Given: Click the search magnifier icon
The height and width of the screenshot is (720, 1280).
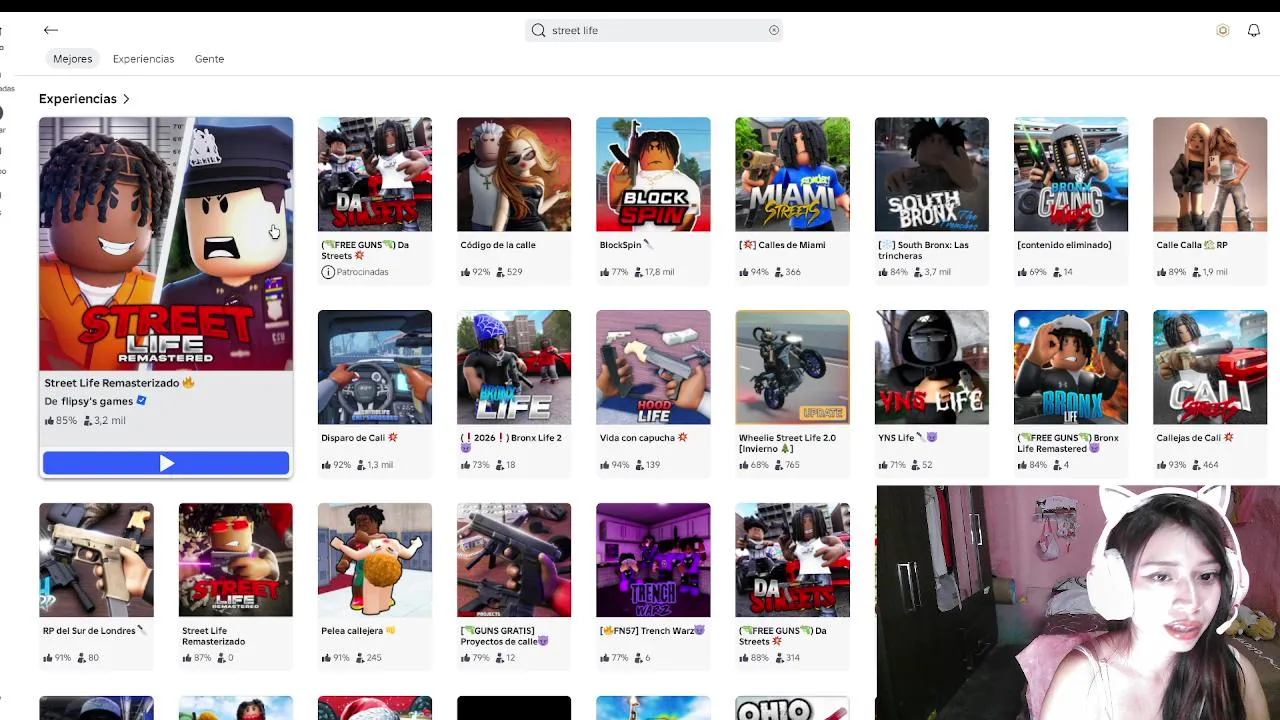Looking at the screenshot, I should pos(538,30).
